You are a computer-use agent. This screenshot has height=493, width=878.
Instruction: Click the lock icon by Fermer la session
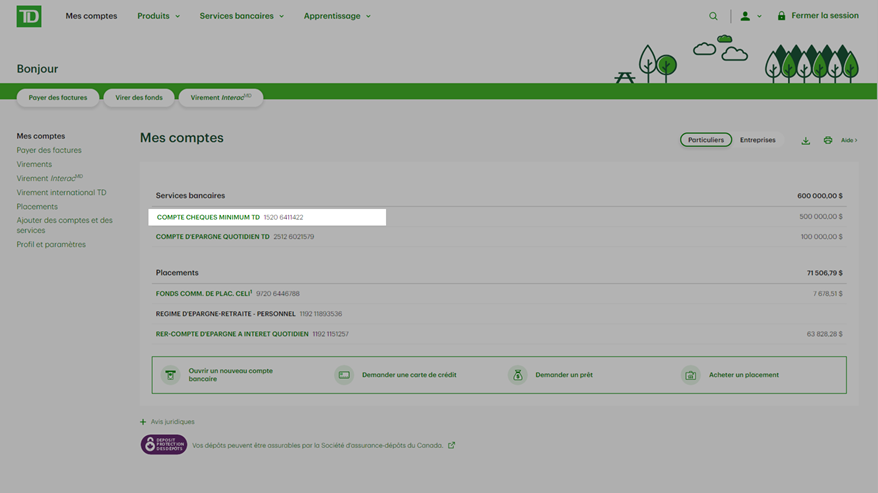coord(781,16)
